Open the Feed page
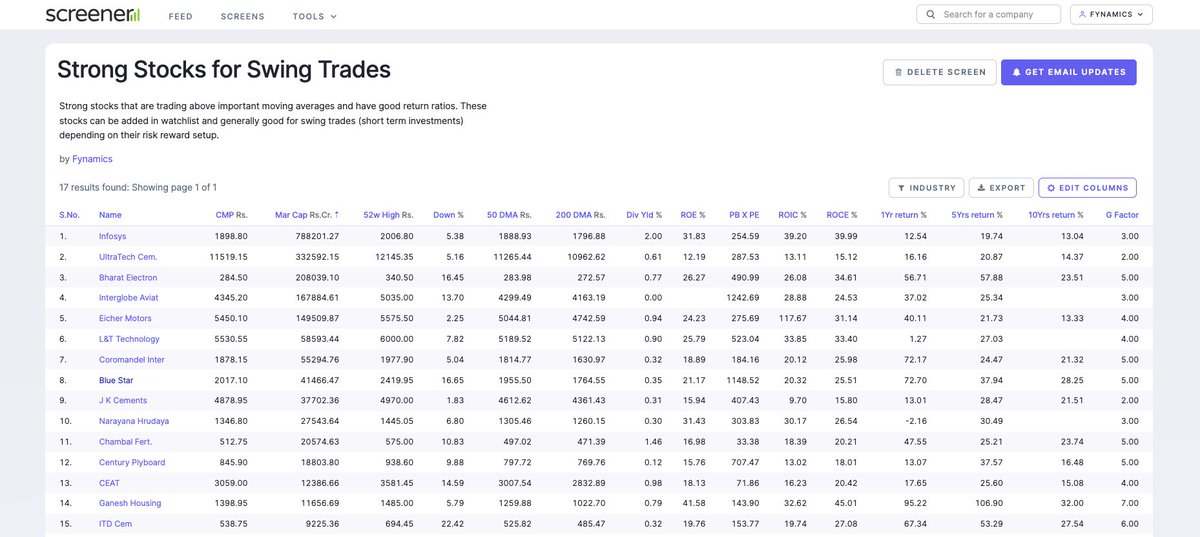 pos(181,16)
